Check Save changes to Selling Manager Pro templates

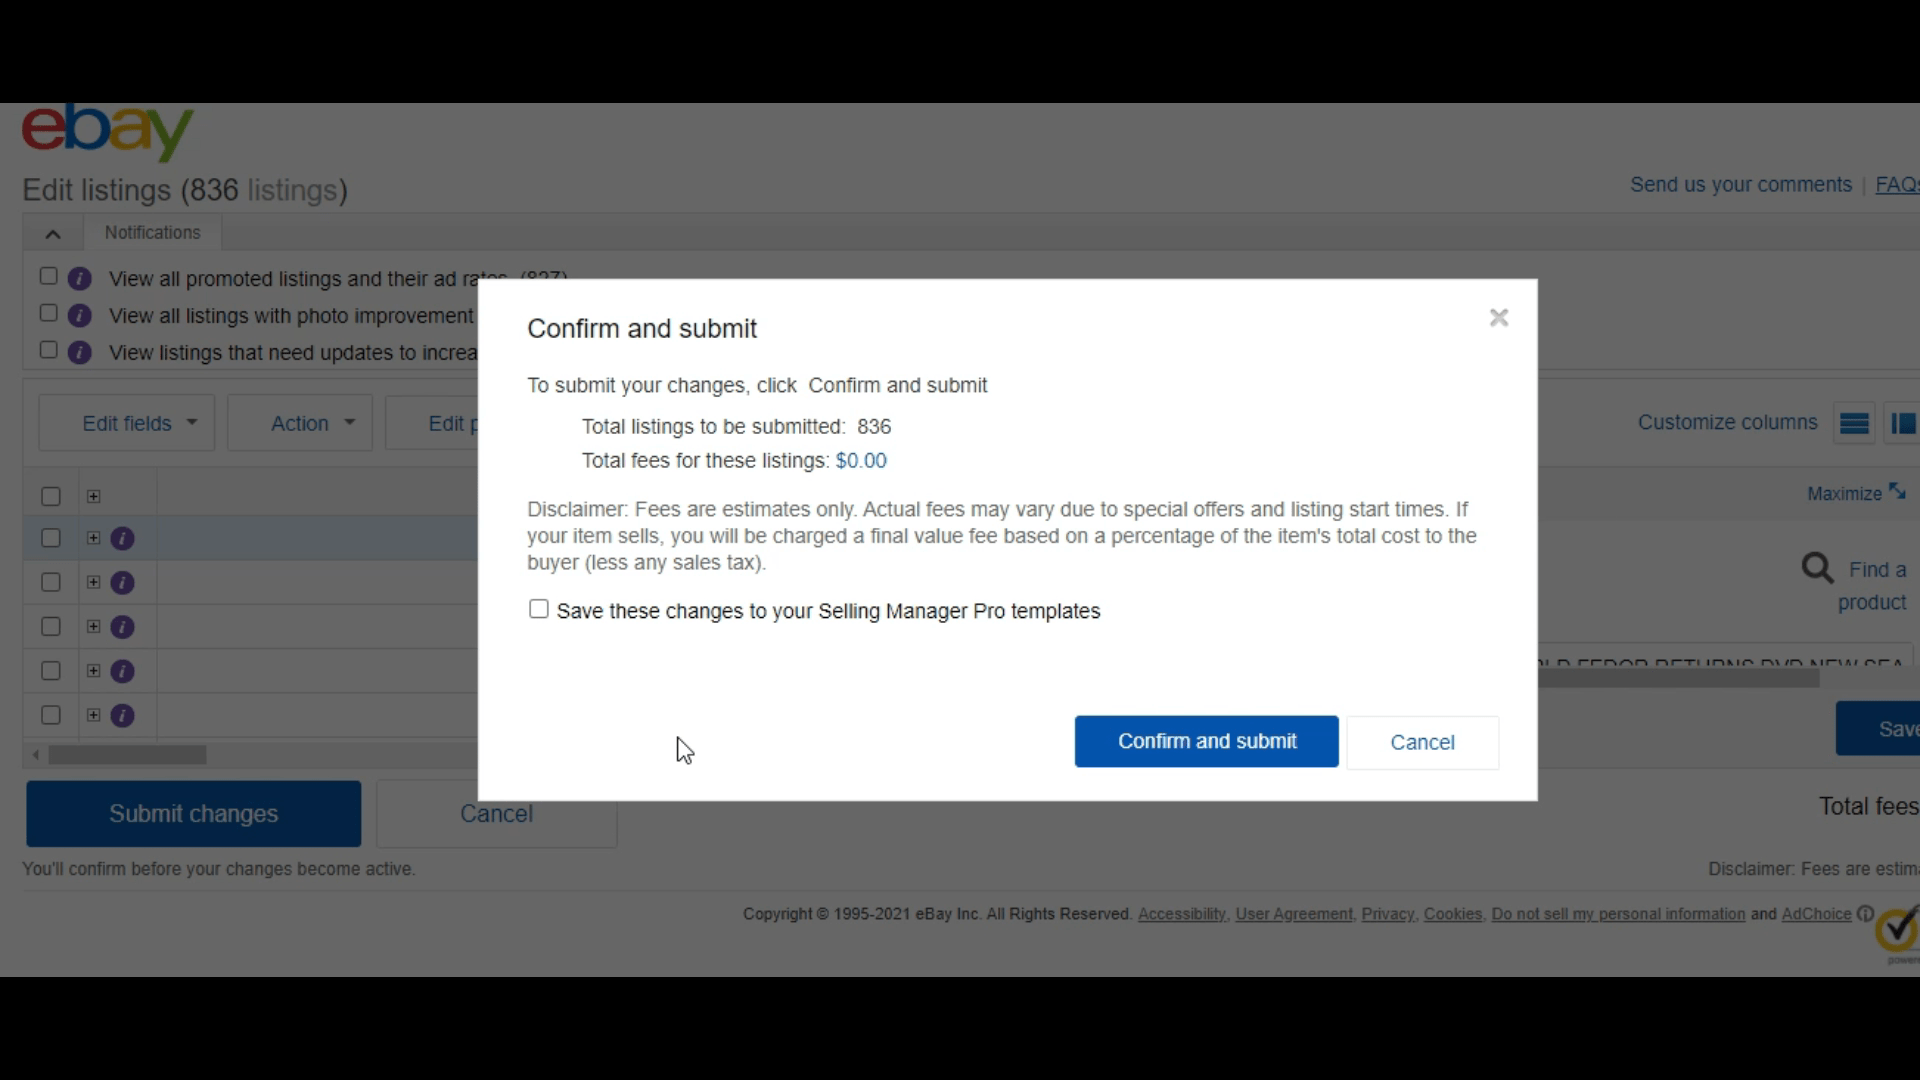pyautogui.click(x=538, y=609)
